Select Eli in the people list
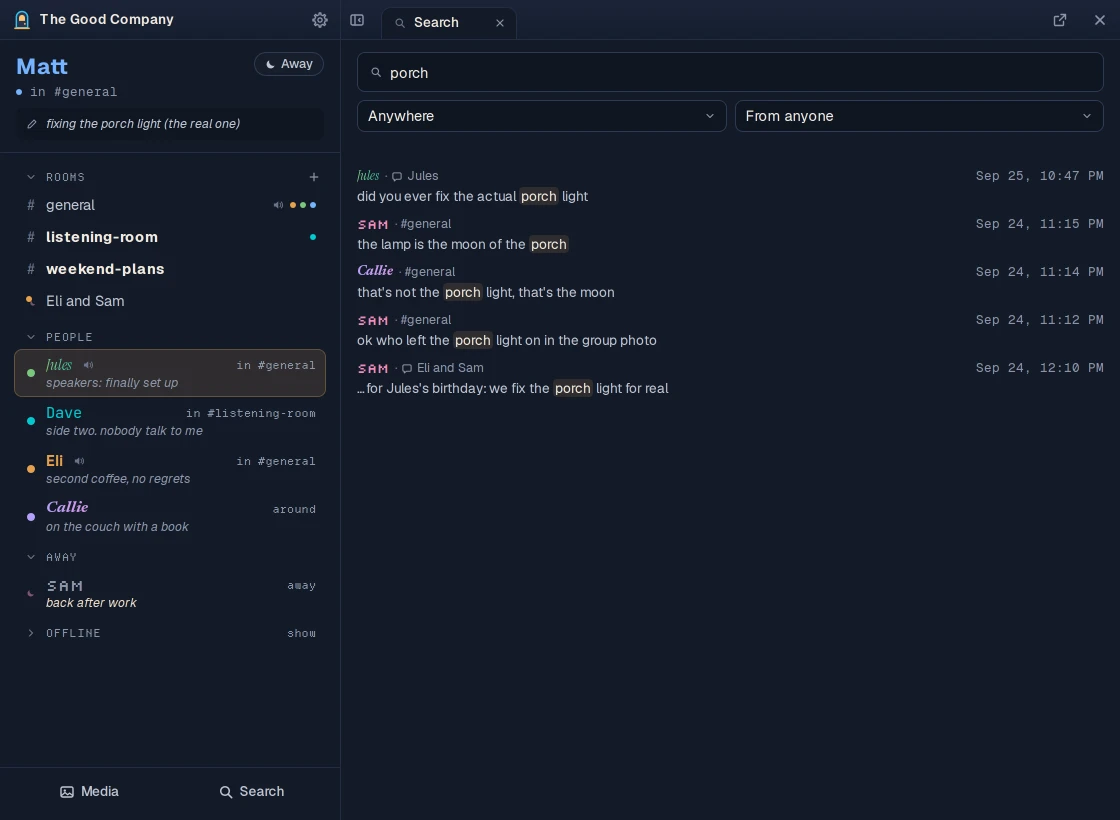The height and width of the screenshot is (820, 1120). [x=170, y=469]
